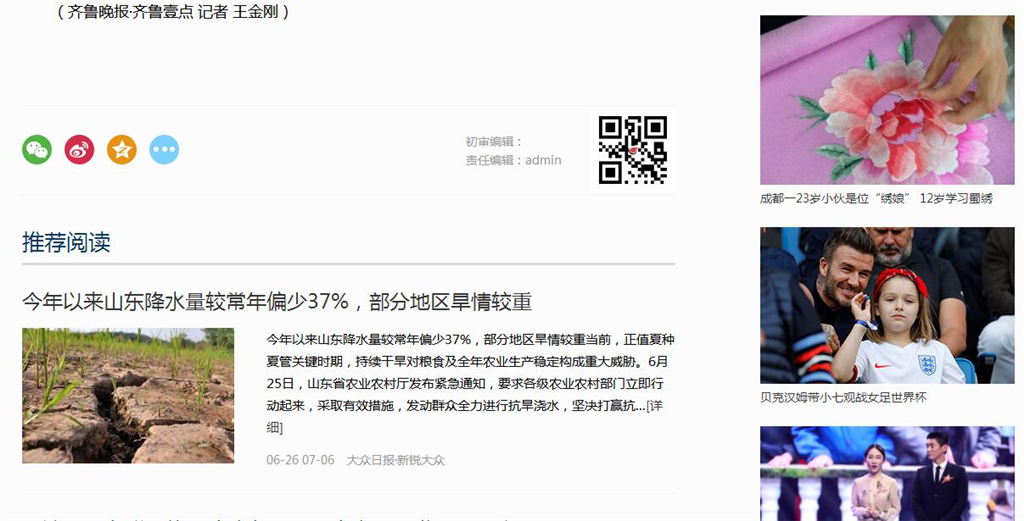Share the article via the green WeChat icon
The height and width of the screenshot is (521, 1024).
point(37,150)
